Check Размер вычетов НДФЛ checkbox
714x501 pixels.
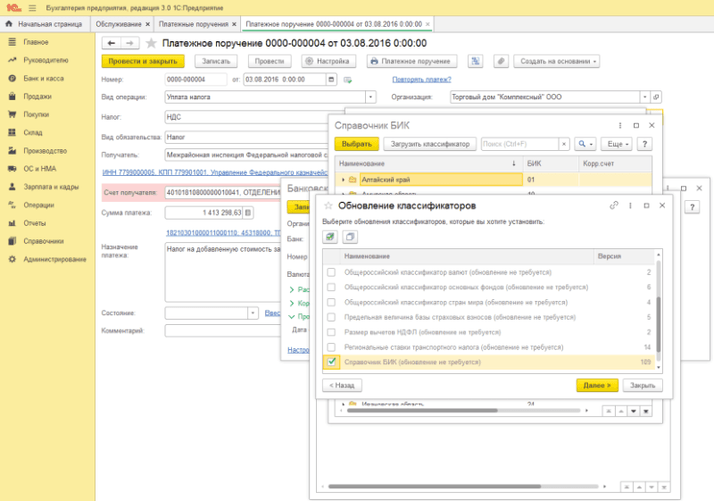click(332, 331)
